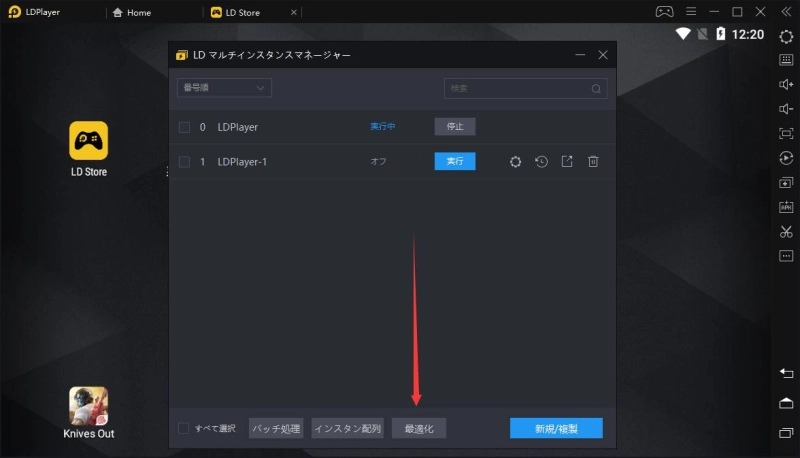Image resolution: width=800 pixels, height=458 pixels.
Task: Check the LDPlayer-1 instance checkbox
Action: [x=184, y=162]
